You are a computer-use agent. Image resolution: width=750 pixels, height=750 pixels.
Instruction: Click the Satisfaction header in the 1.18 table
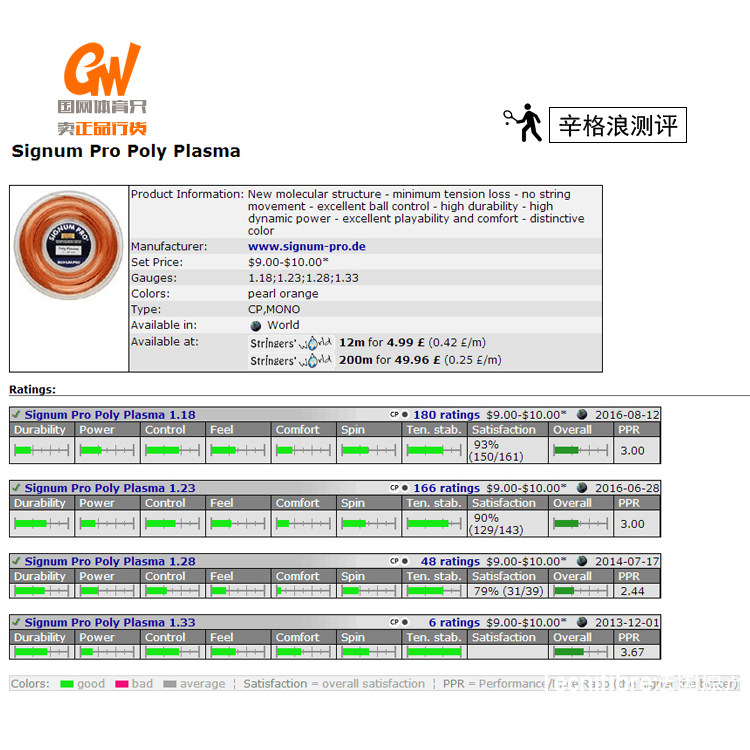(508, 430)
